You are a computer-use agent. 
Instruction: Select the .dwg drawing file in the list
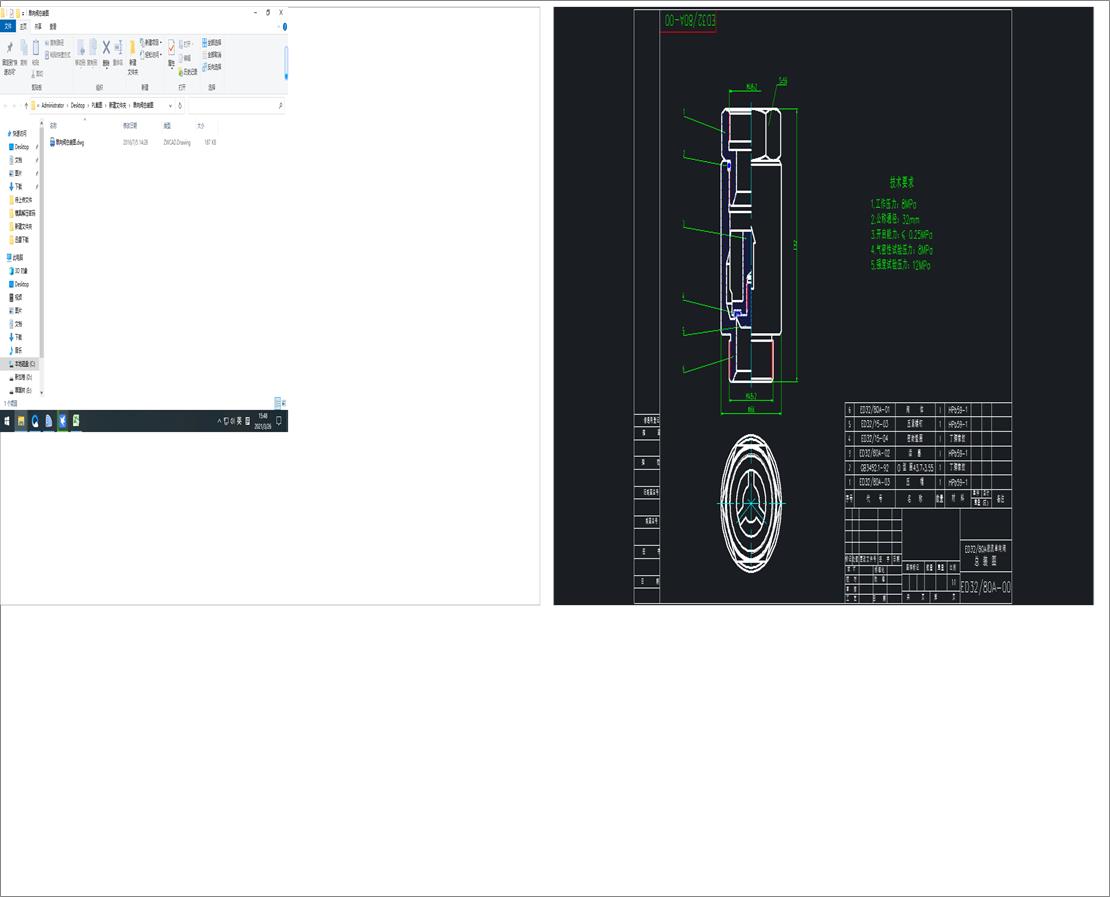click(69, 142)
